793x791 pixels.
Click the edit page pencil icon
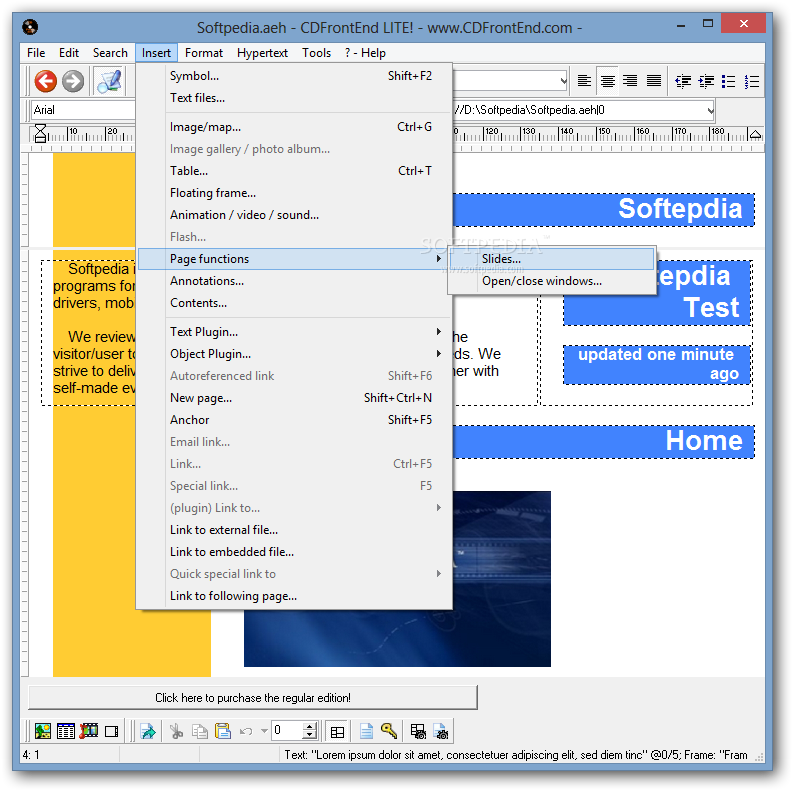pos(110,81)
